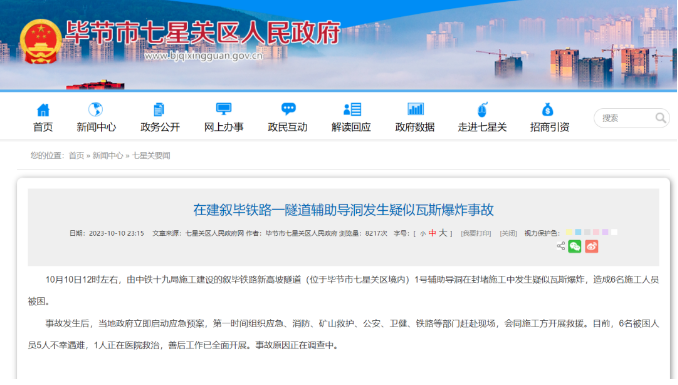Select the pink eye-protection color swatch

click(596, 232)
